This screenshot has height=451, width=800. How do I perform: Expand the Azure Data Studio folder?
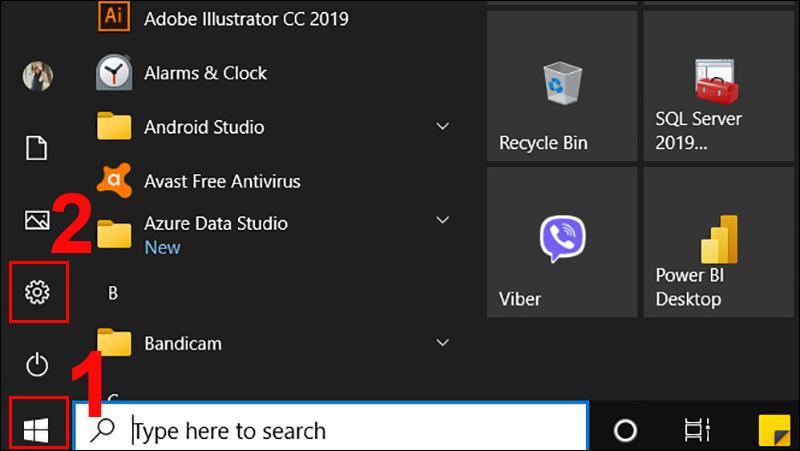442,220
